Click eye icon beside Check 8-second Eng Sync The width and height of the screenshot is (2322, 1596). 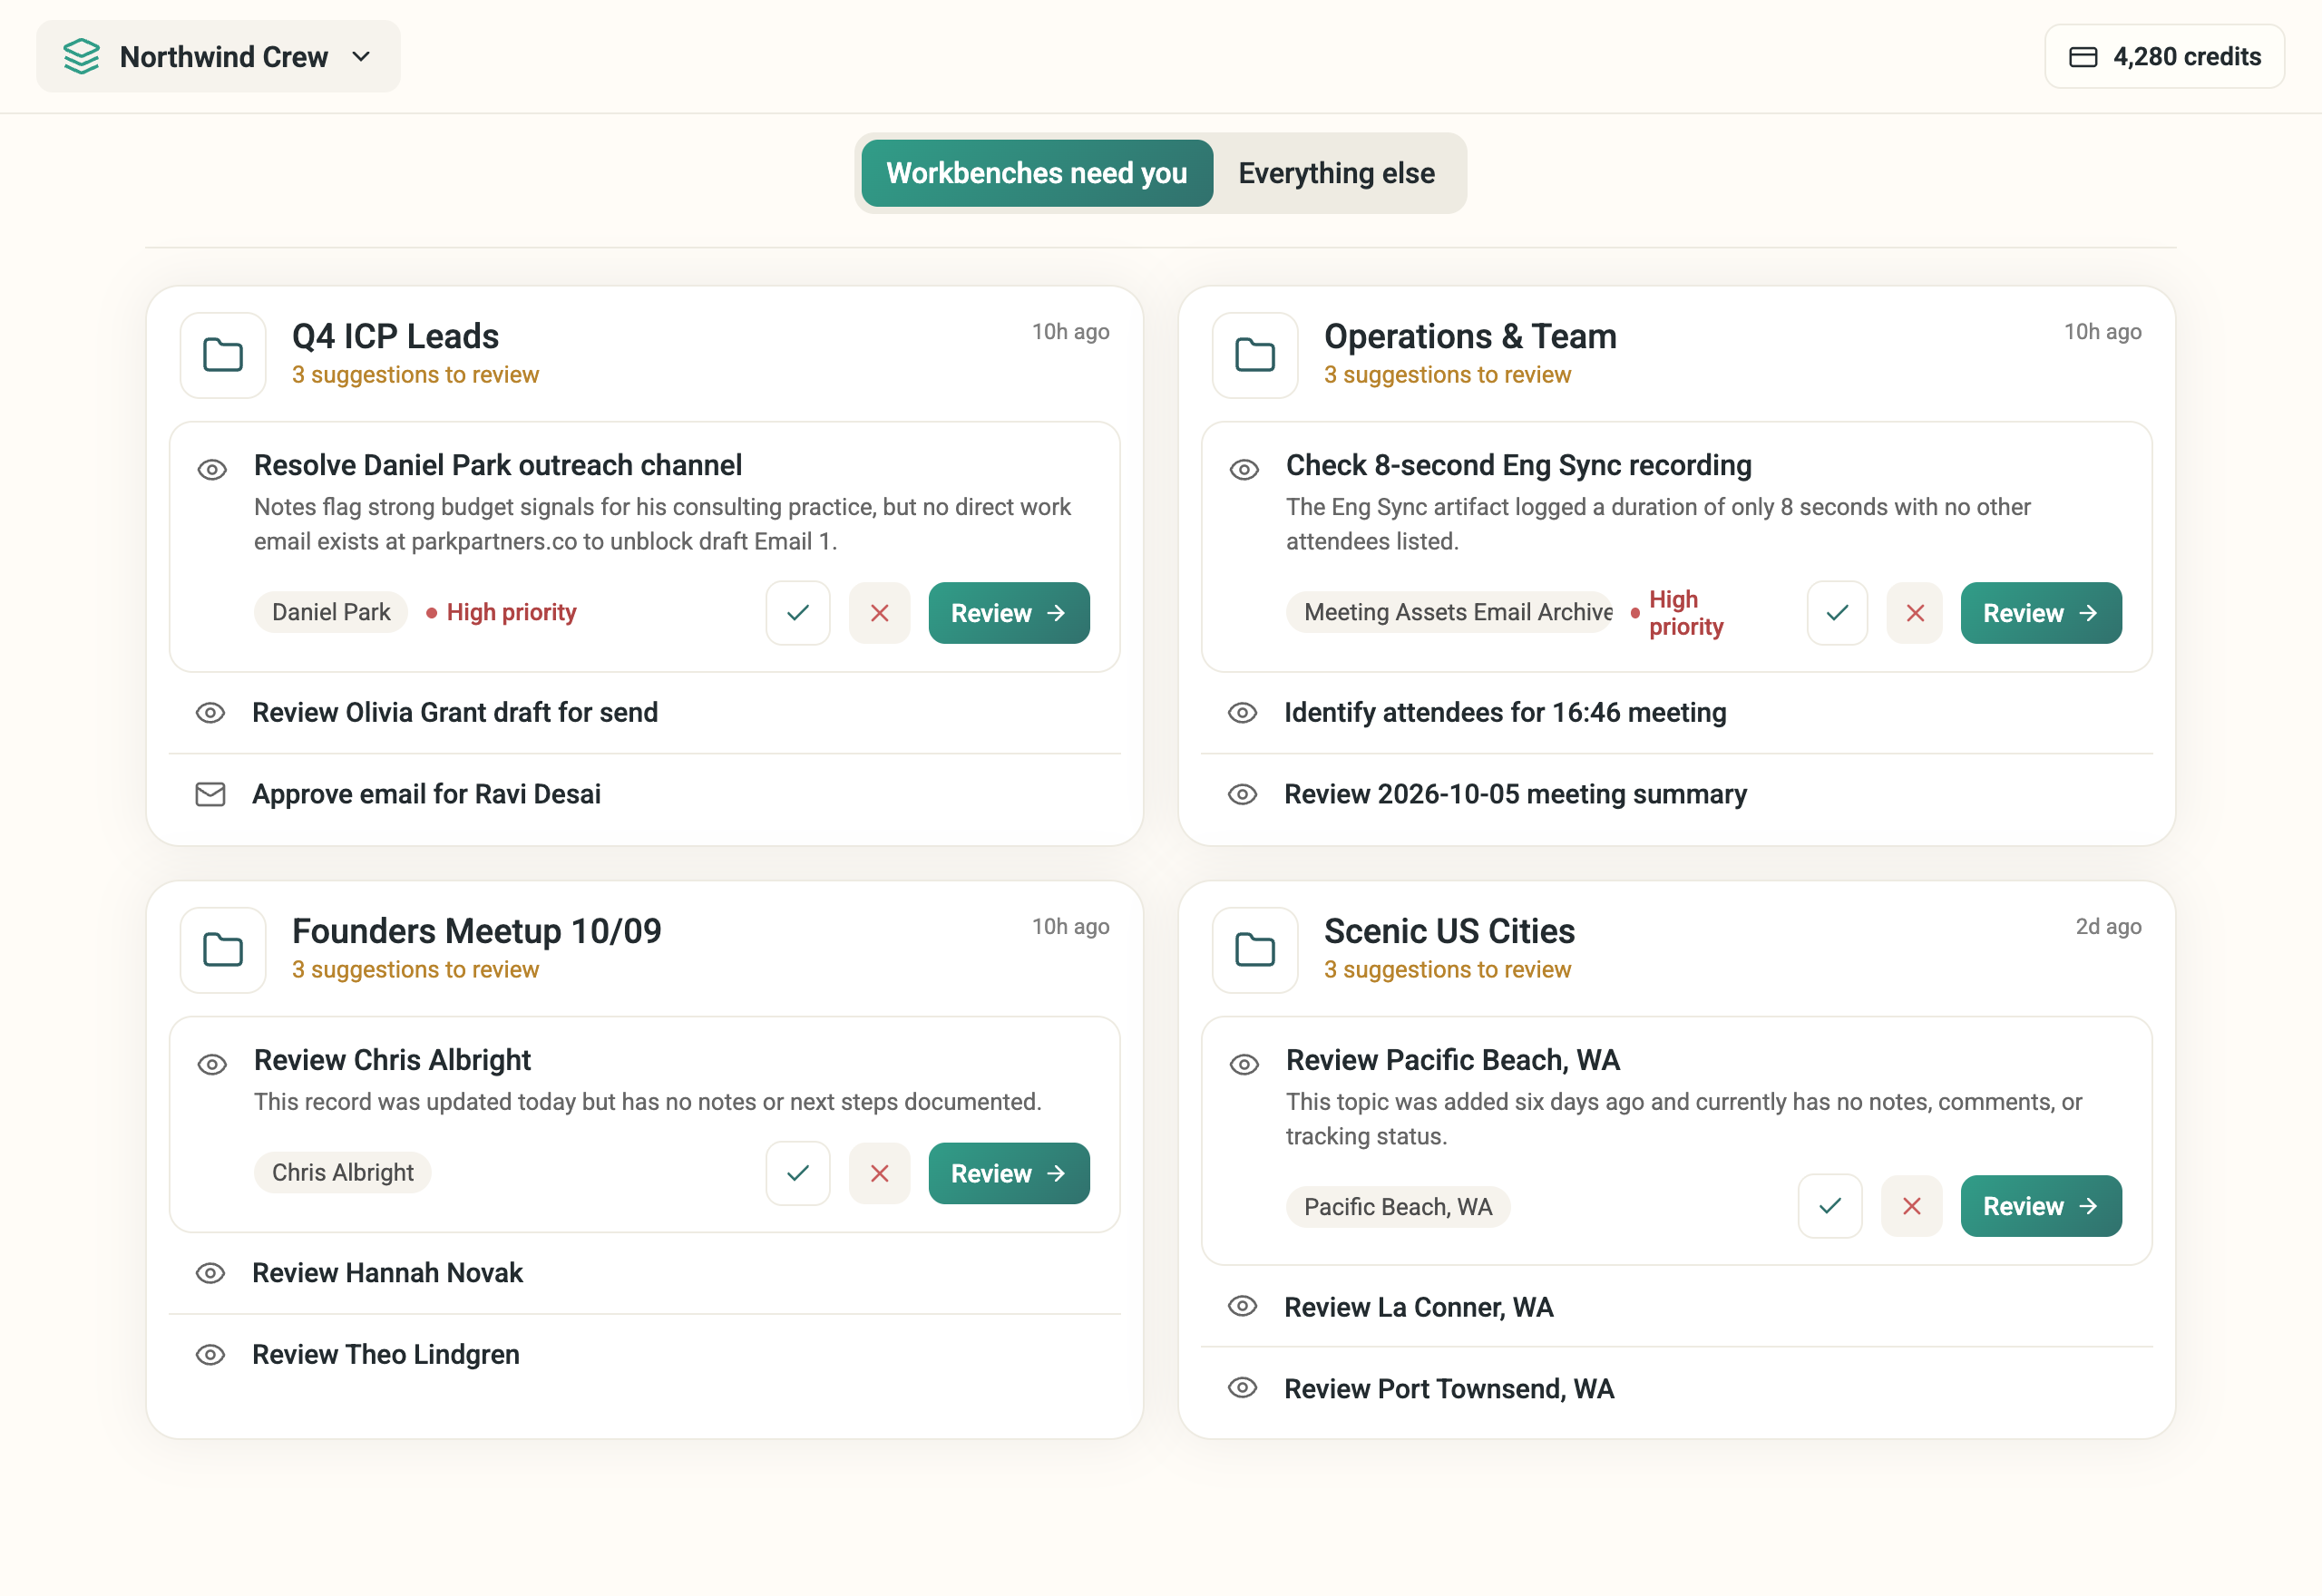tap(1244, 469)
